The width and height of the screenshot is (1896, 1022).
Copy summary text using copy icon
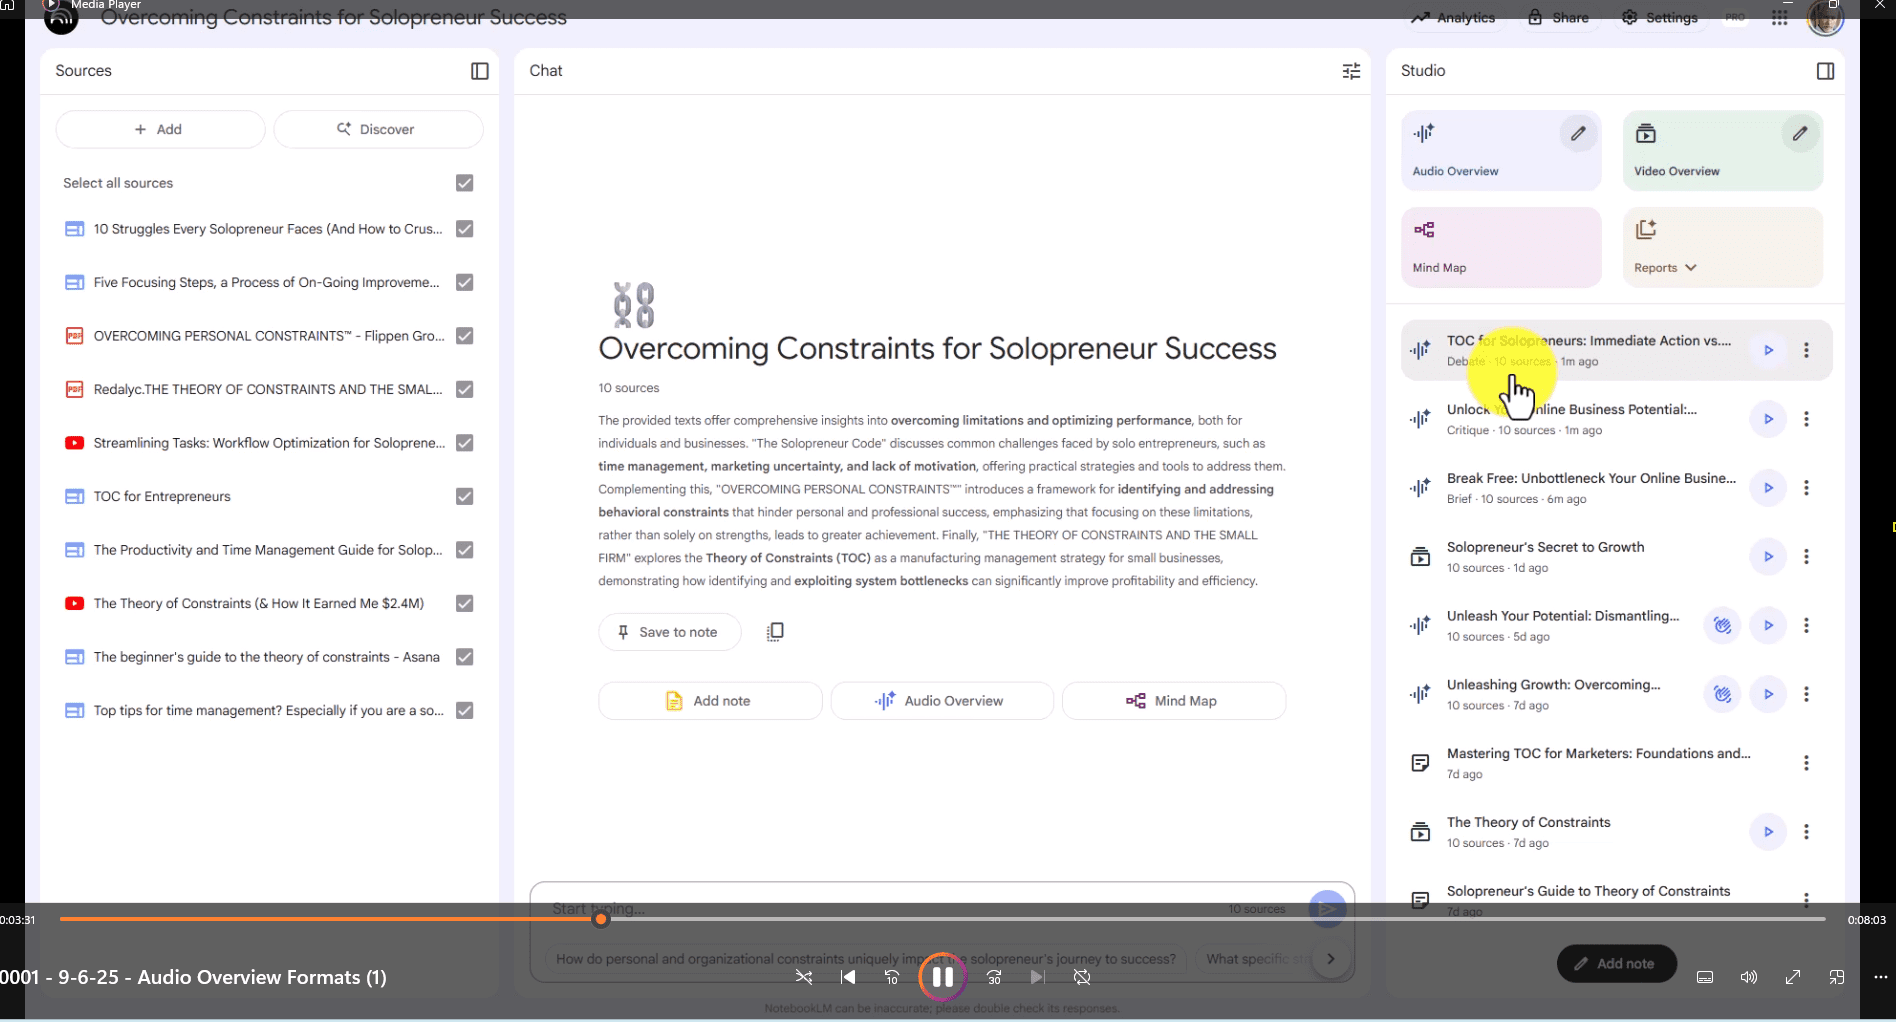775,632
